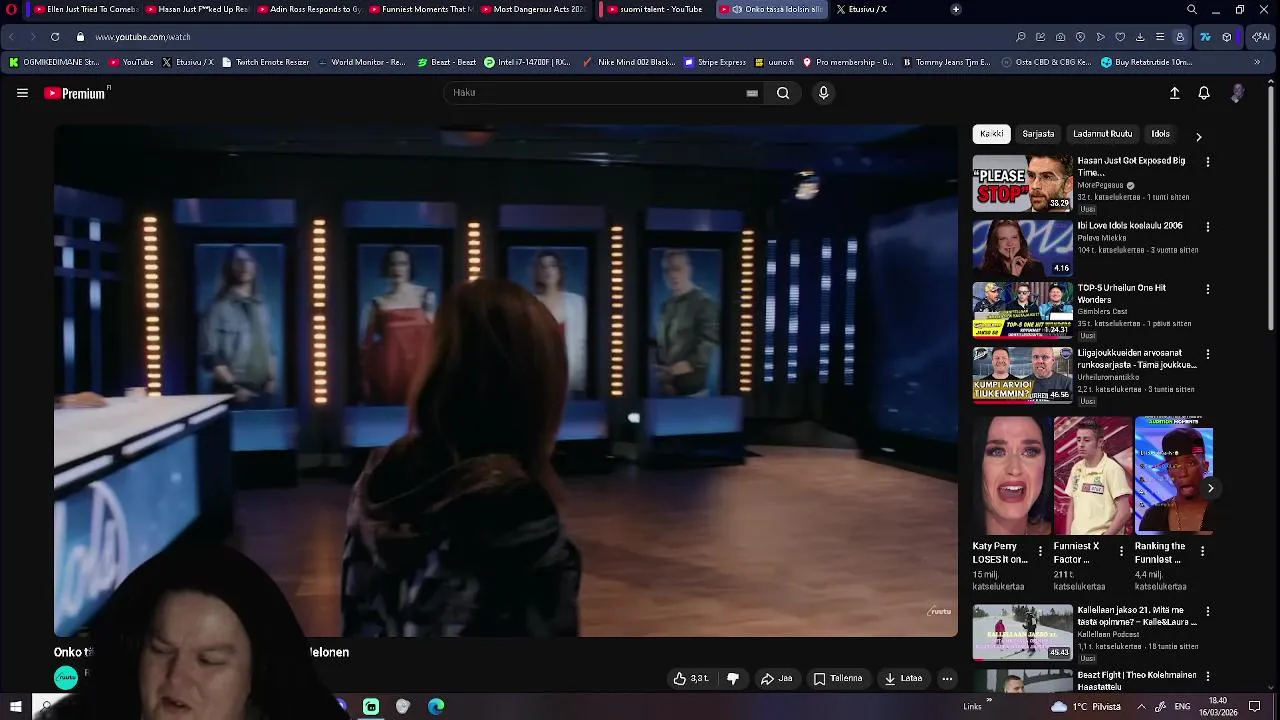This screenshot has width=1280, height=720.
Task: Reload the current page
Action: point(54,37)
